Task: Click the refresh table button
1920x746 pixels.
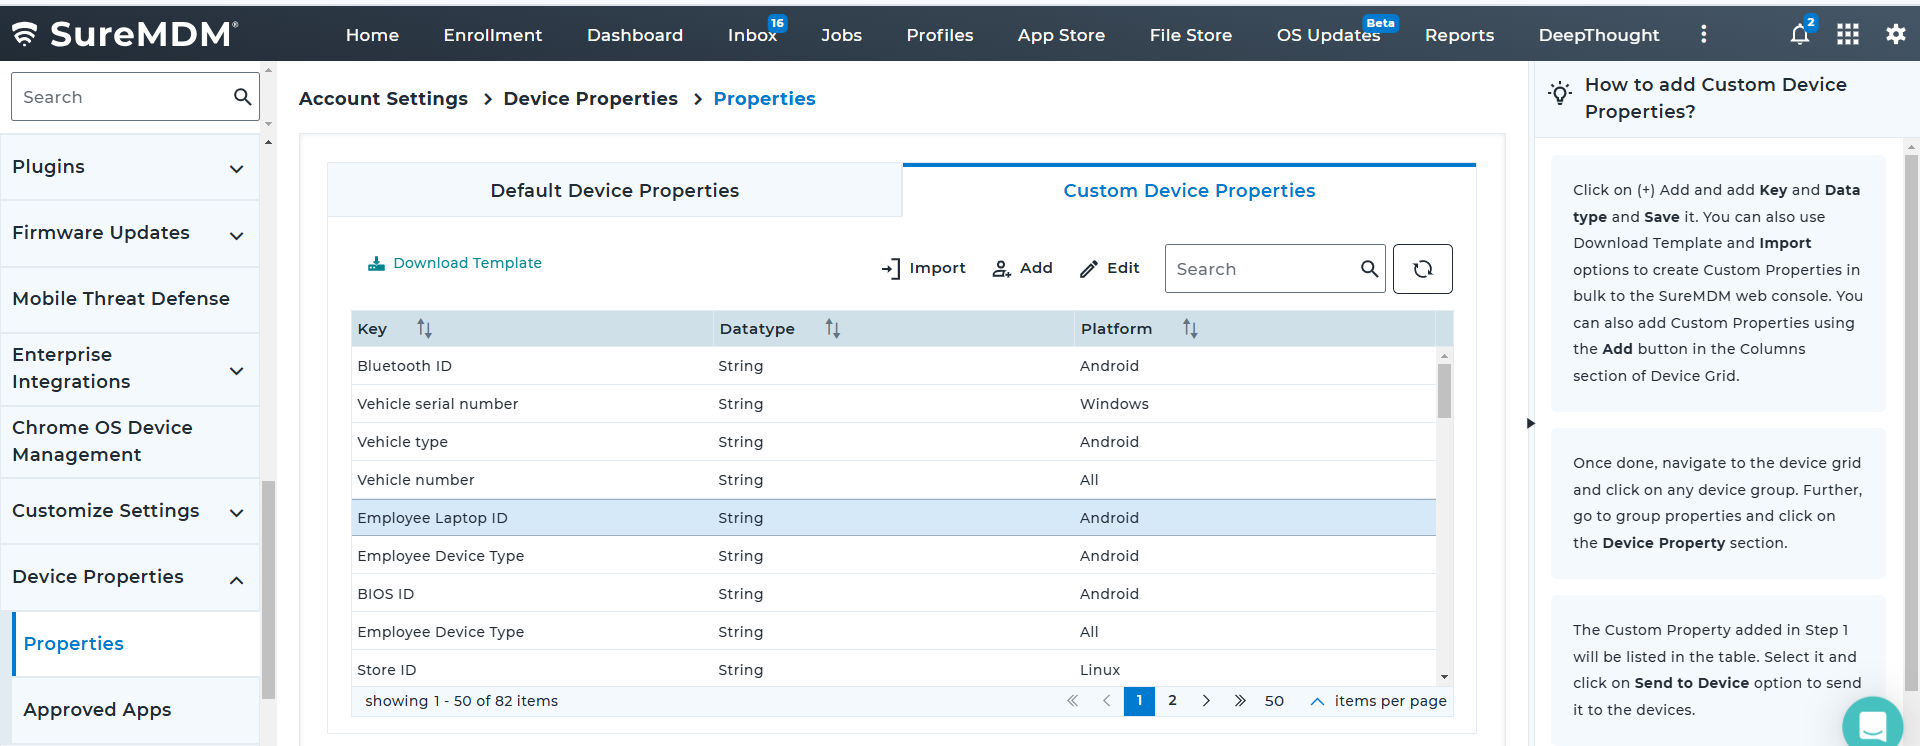Action: pyautogui.click(x=1422, y=269)
